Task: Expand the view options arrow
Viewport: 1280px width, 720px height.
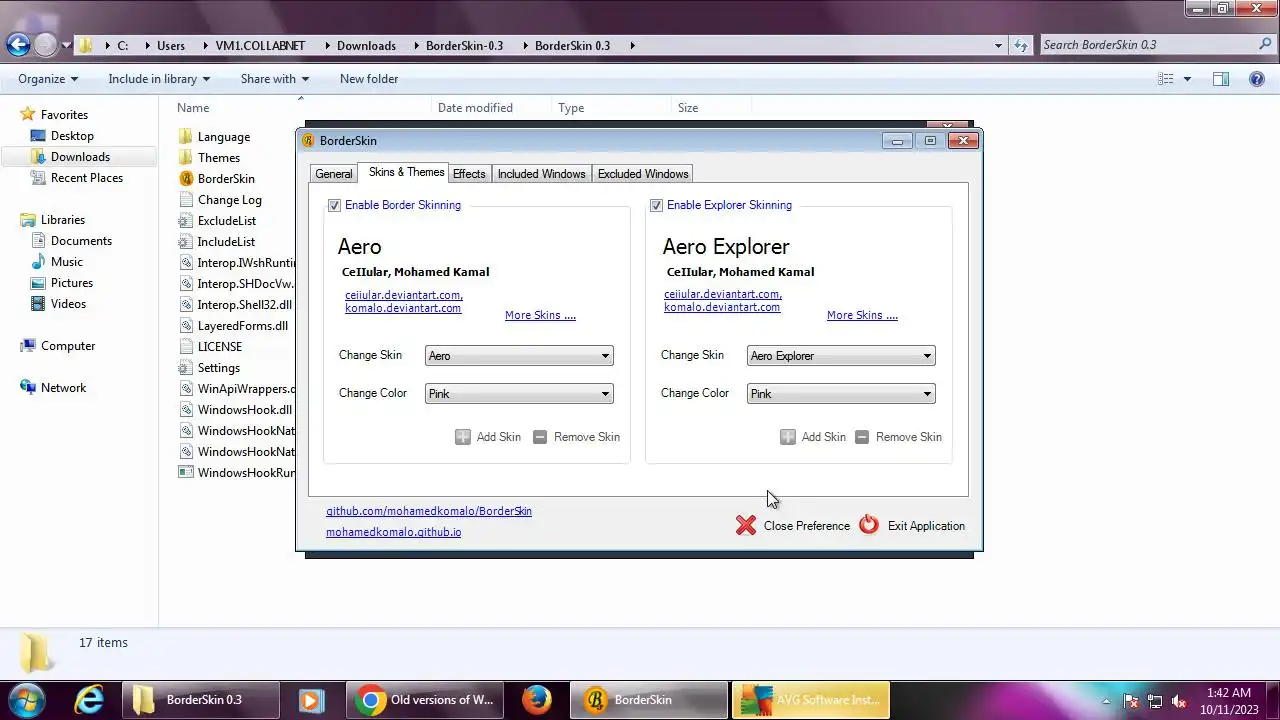Action: 1187,79
